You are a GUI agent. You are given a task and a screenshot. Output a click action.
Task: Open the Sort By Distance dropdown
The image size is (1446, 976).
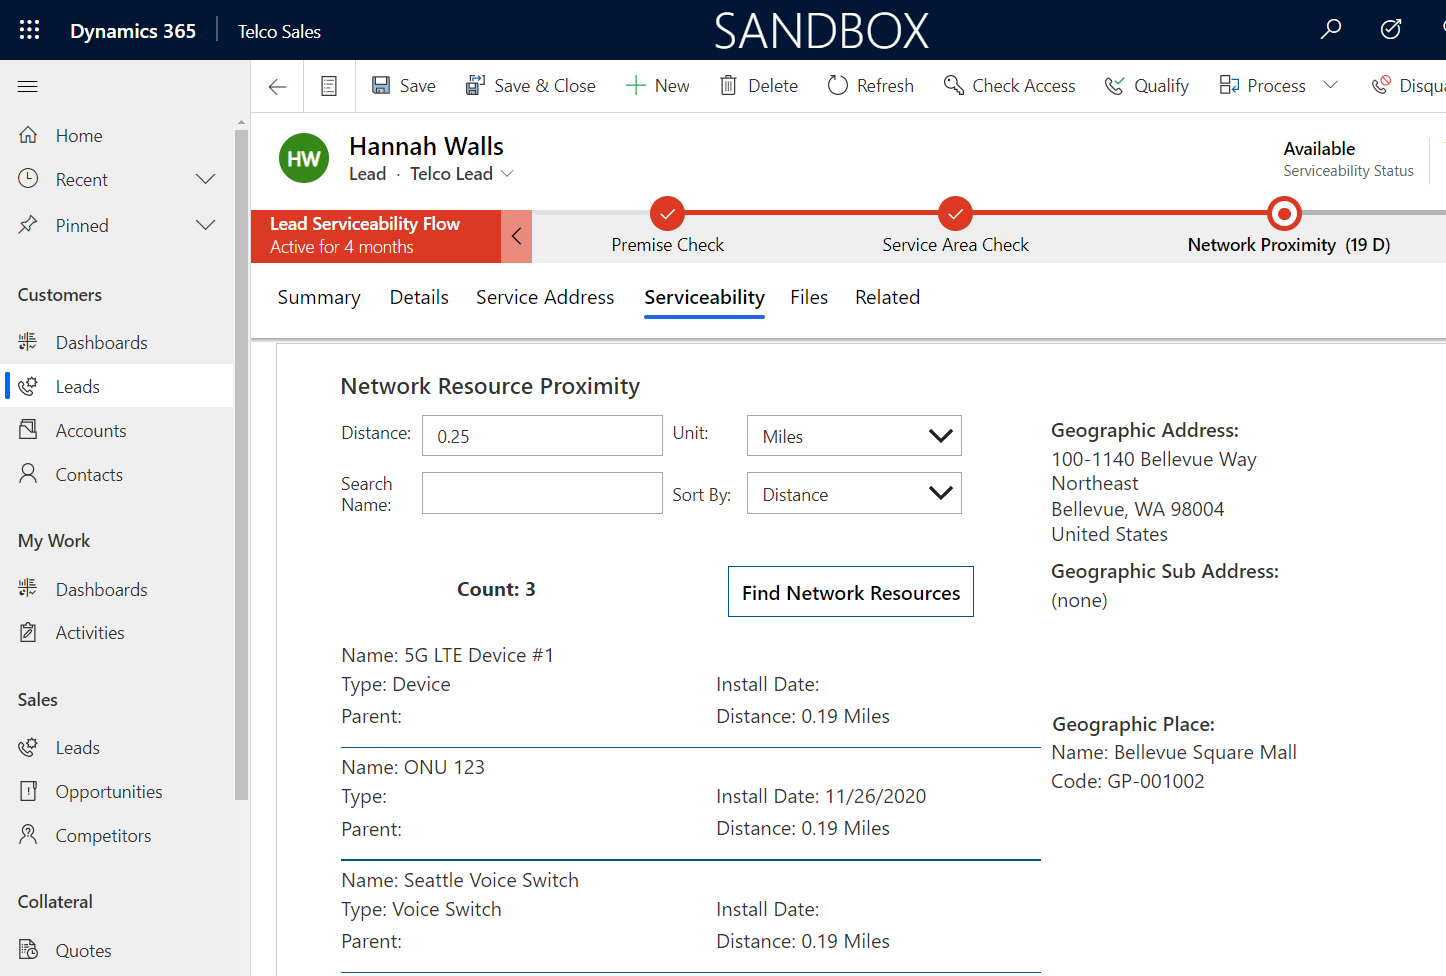[x=853, y=493]
